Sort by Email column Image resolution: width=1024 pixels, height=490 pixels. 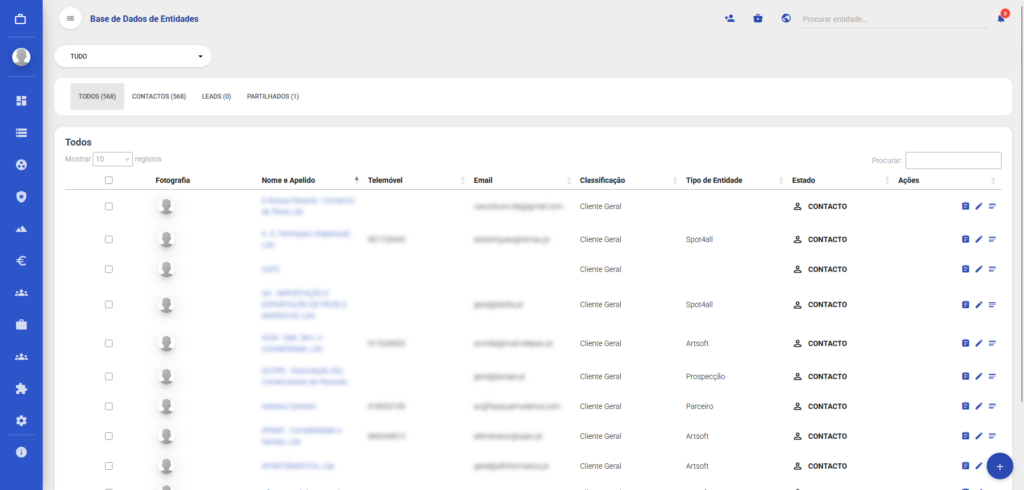[x=522, y=180]
